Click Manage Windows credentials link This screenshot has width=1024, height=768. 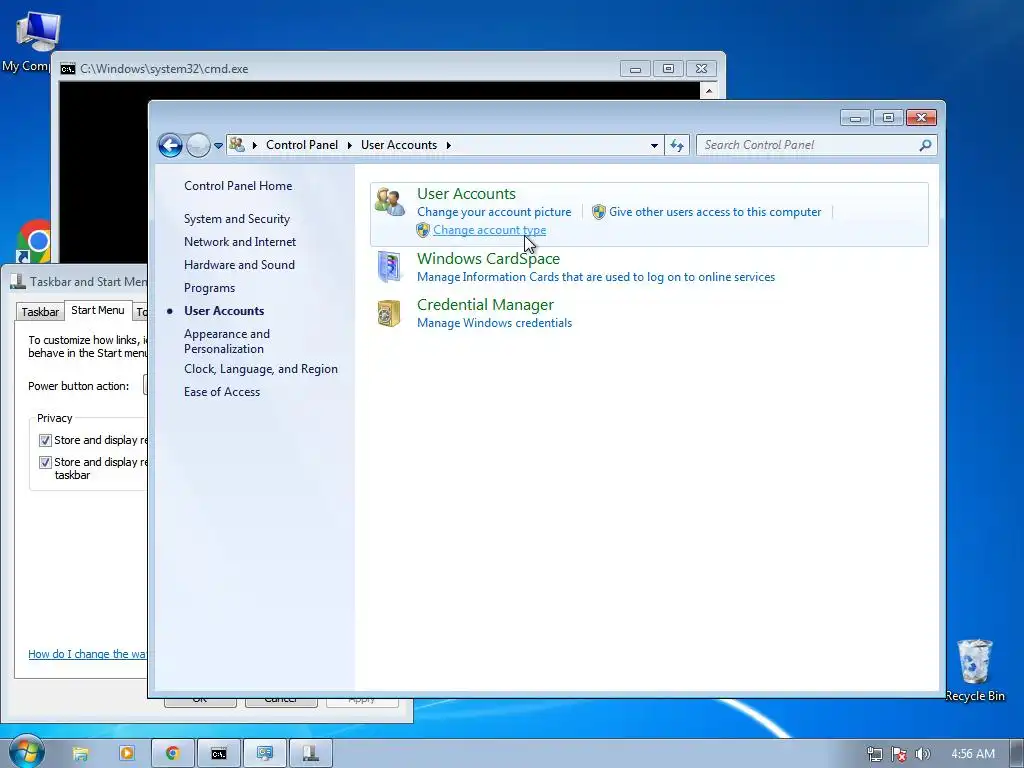pyautogui.click(x=494, y=323)
